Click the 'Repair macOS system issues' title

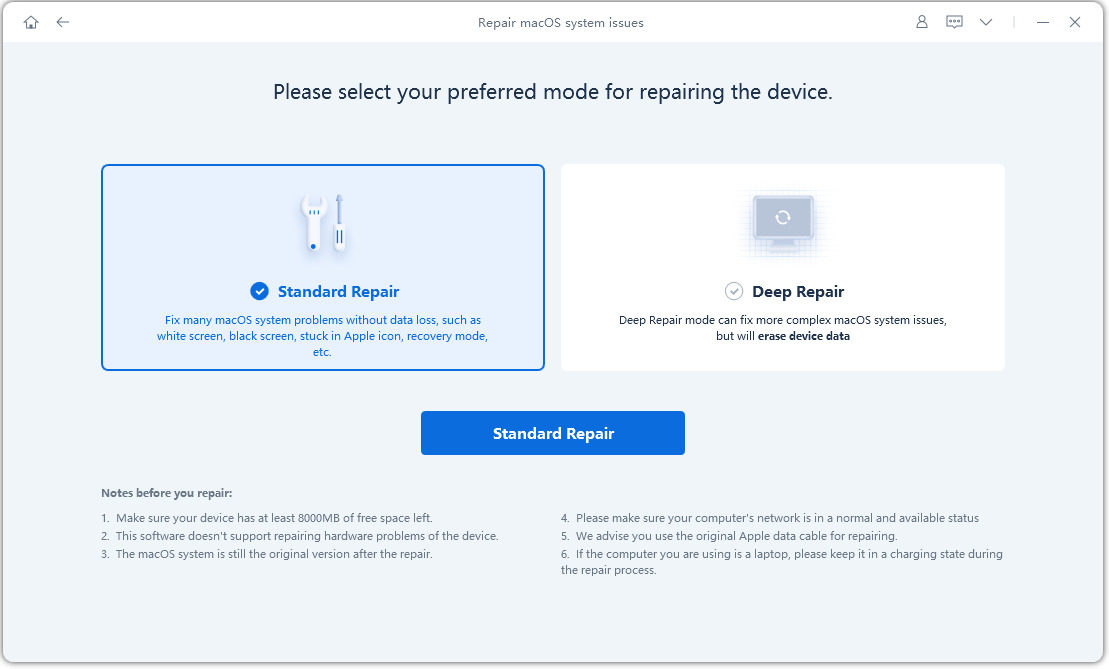tap(561, 23)
